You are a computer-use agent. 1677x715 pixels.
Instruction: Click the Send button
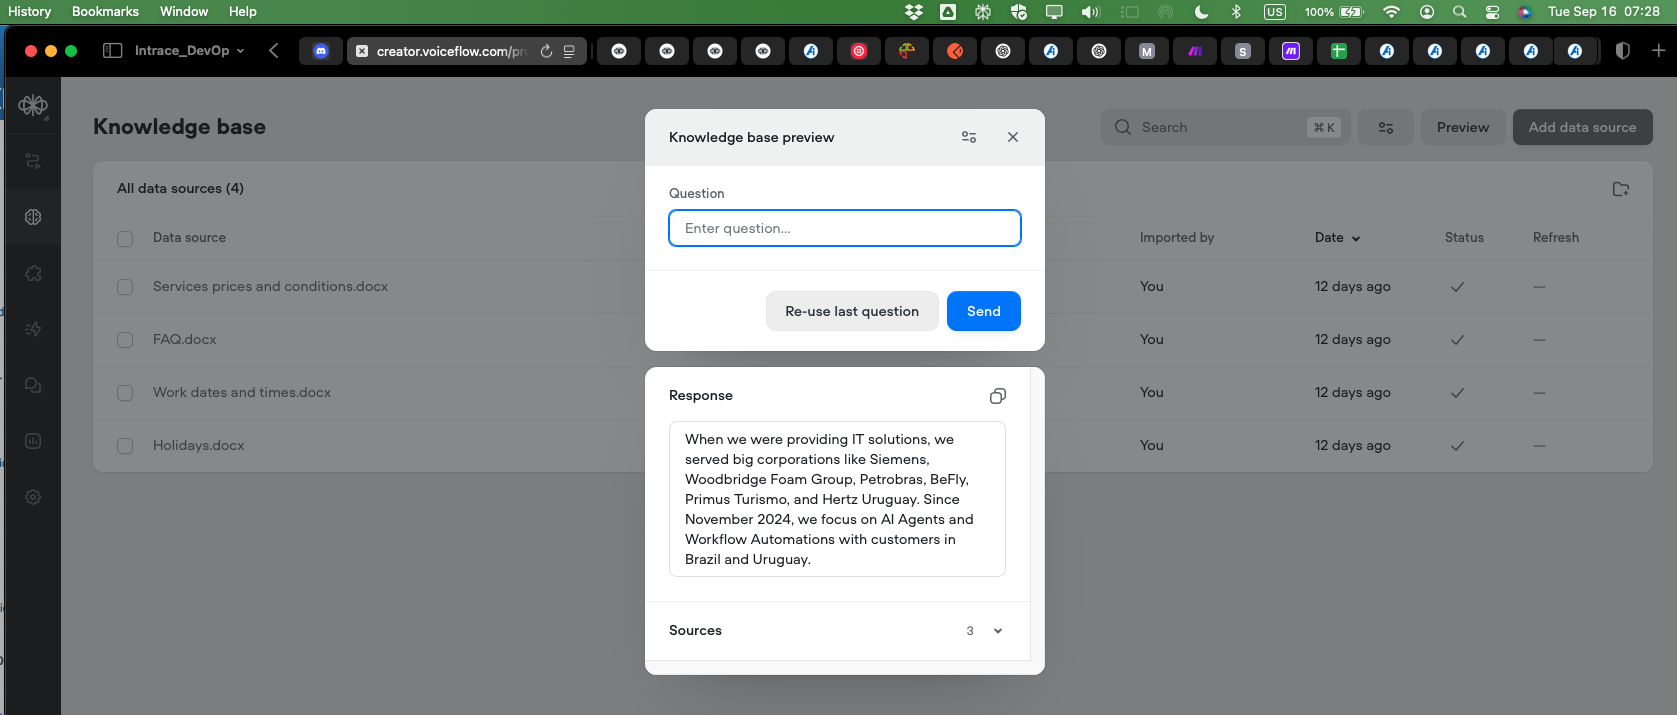[x=984, y=311]
